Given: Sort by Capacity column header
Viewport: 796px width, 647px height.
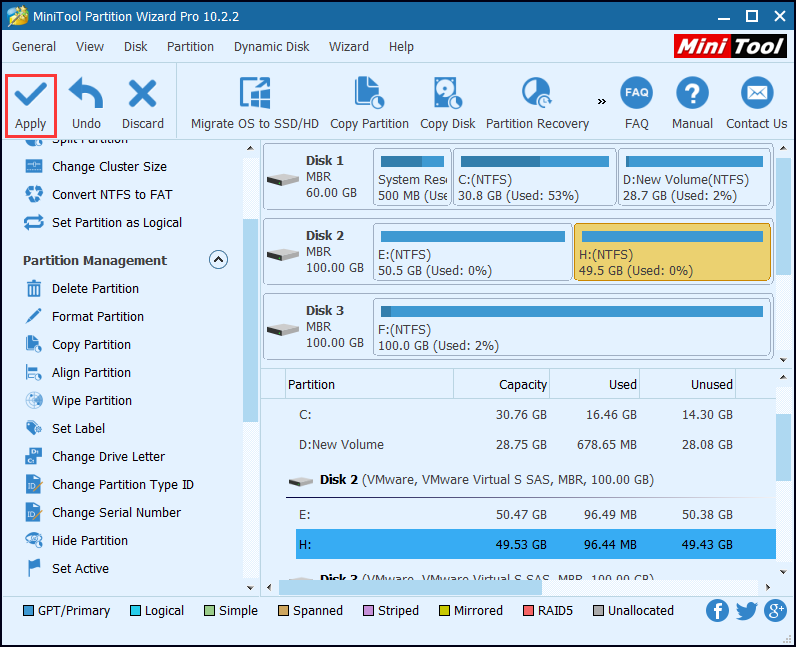Looking at the screenshot, I should (502, 384).
